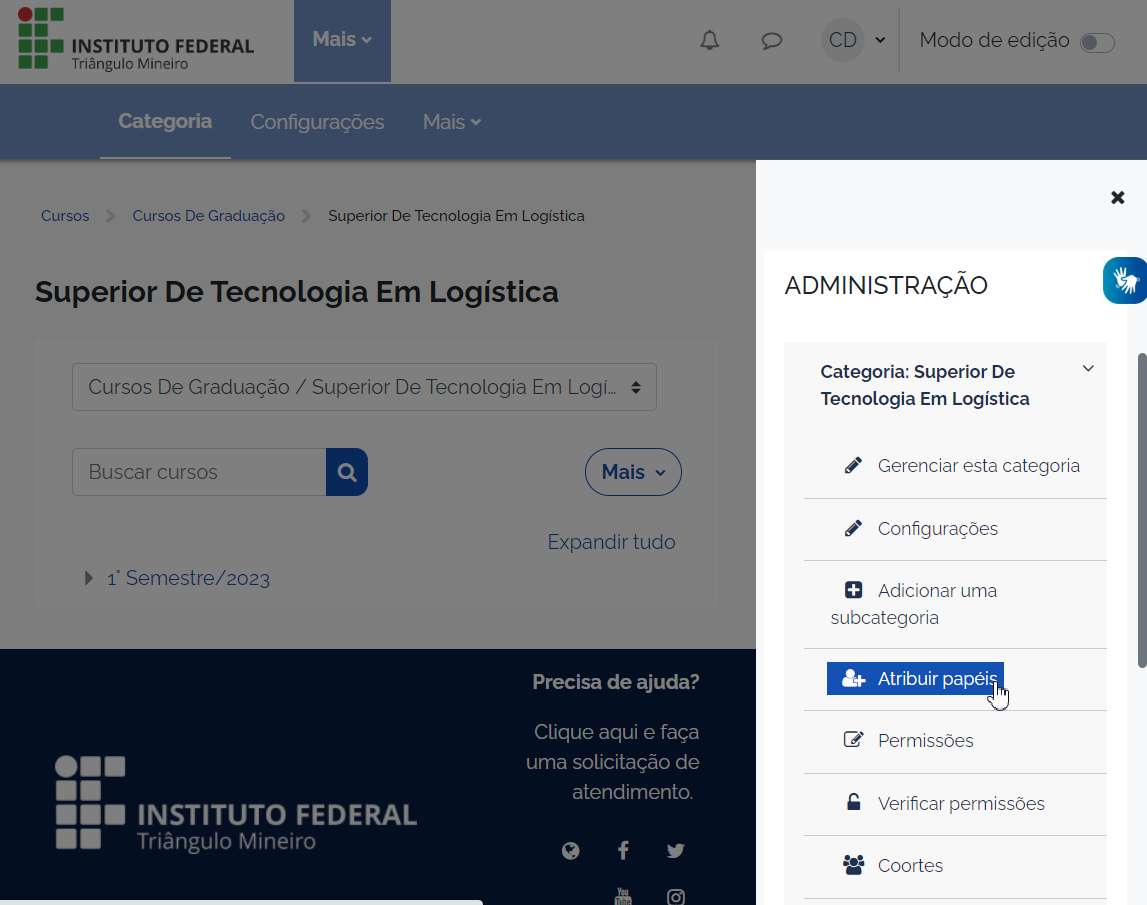Click the globe website icon in footer
Screen dimensions: 1147x905
click(571, 851)
